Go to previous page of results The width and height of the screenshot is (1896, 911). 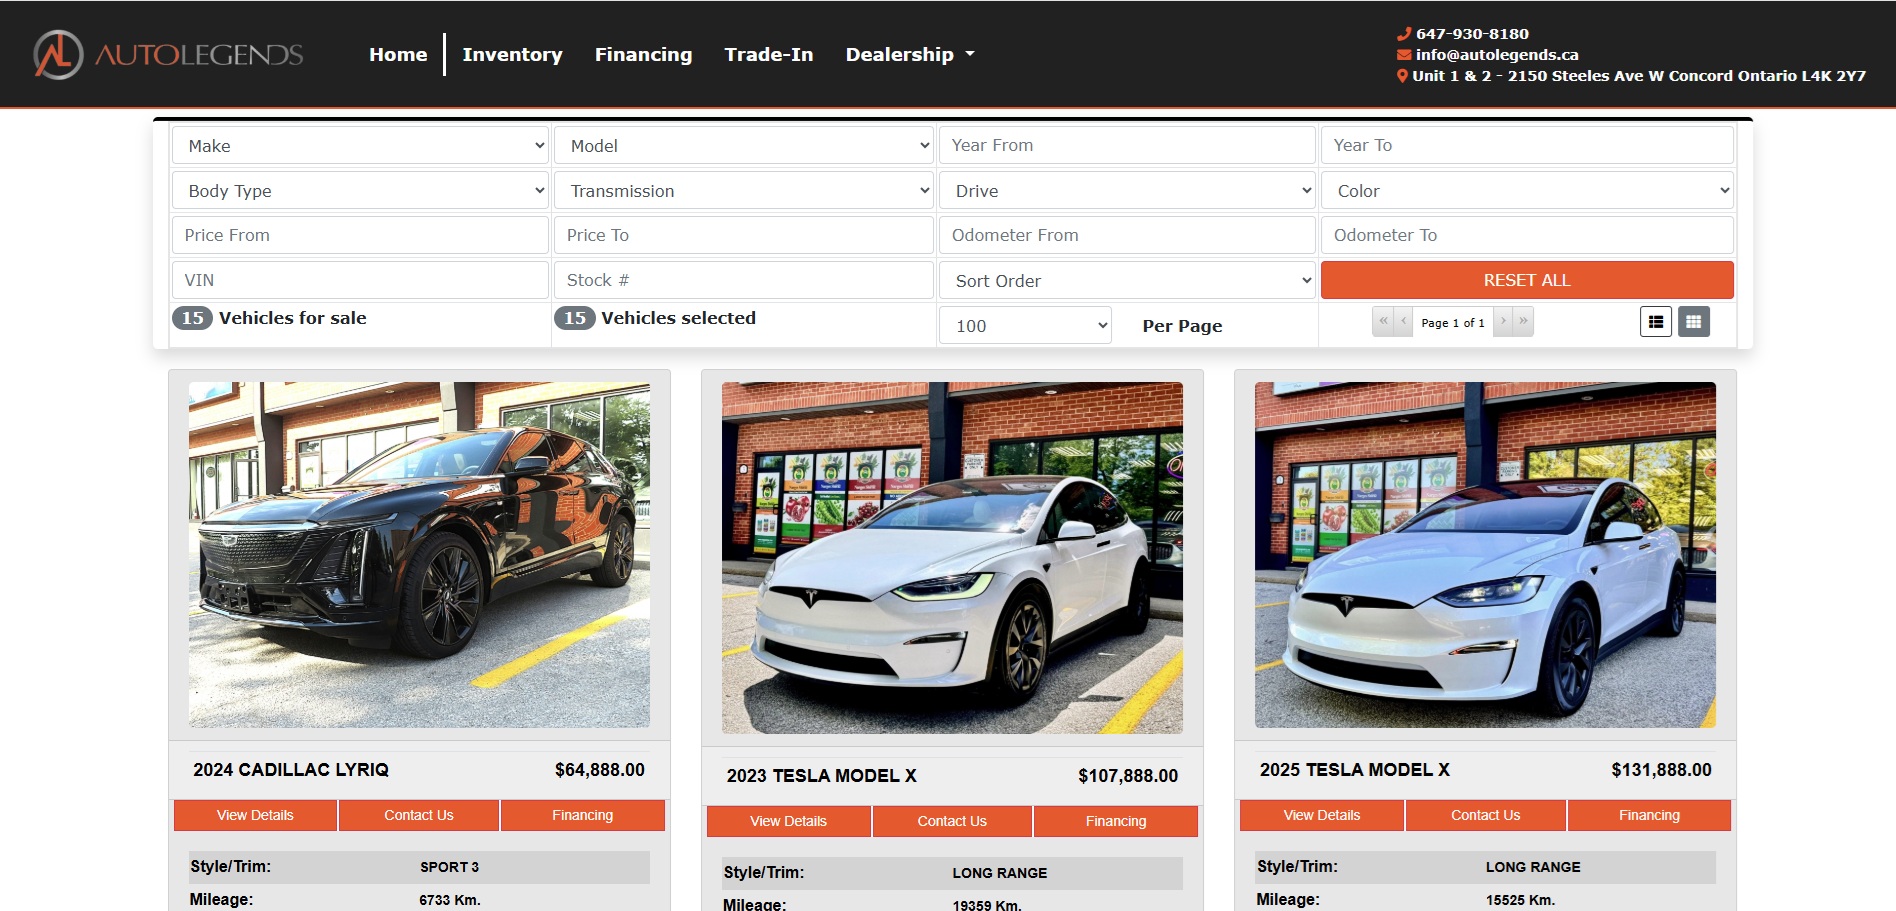[x=1403, y=322]
